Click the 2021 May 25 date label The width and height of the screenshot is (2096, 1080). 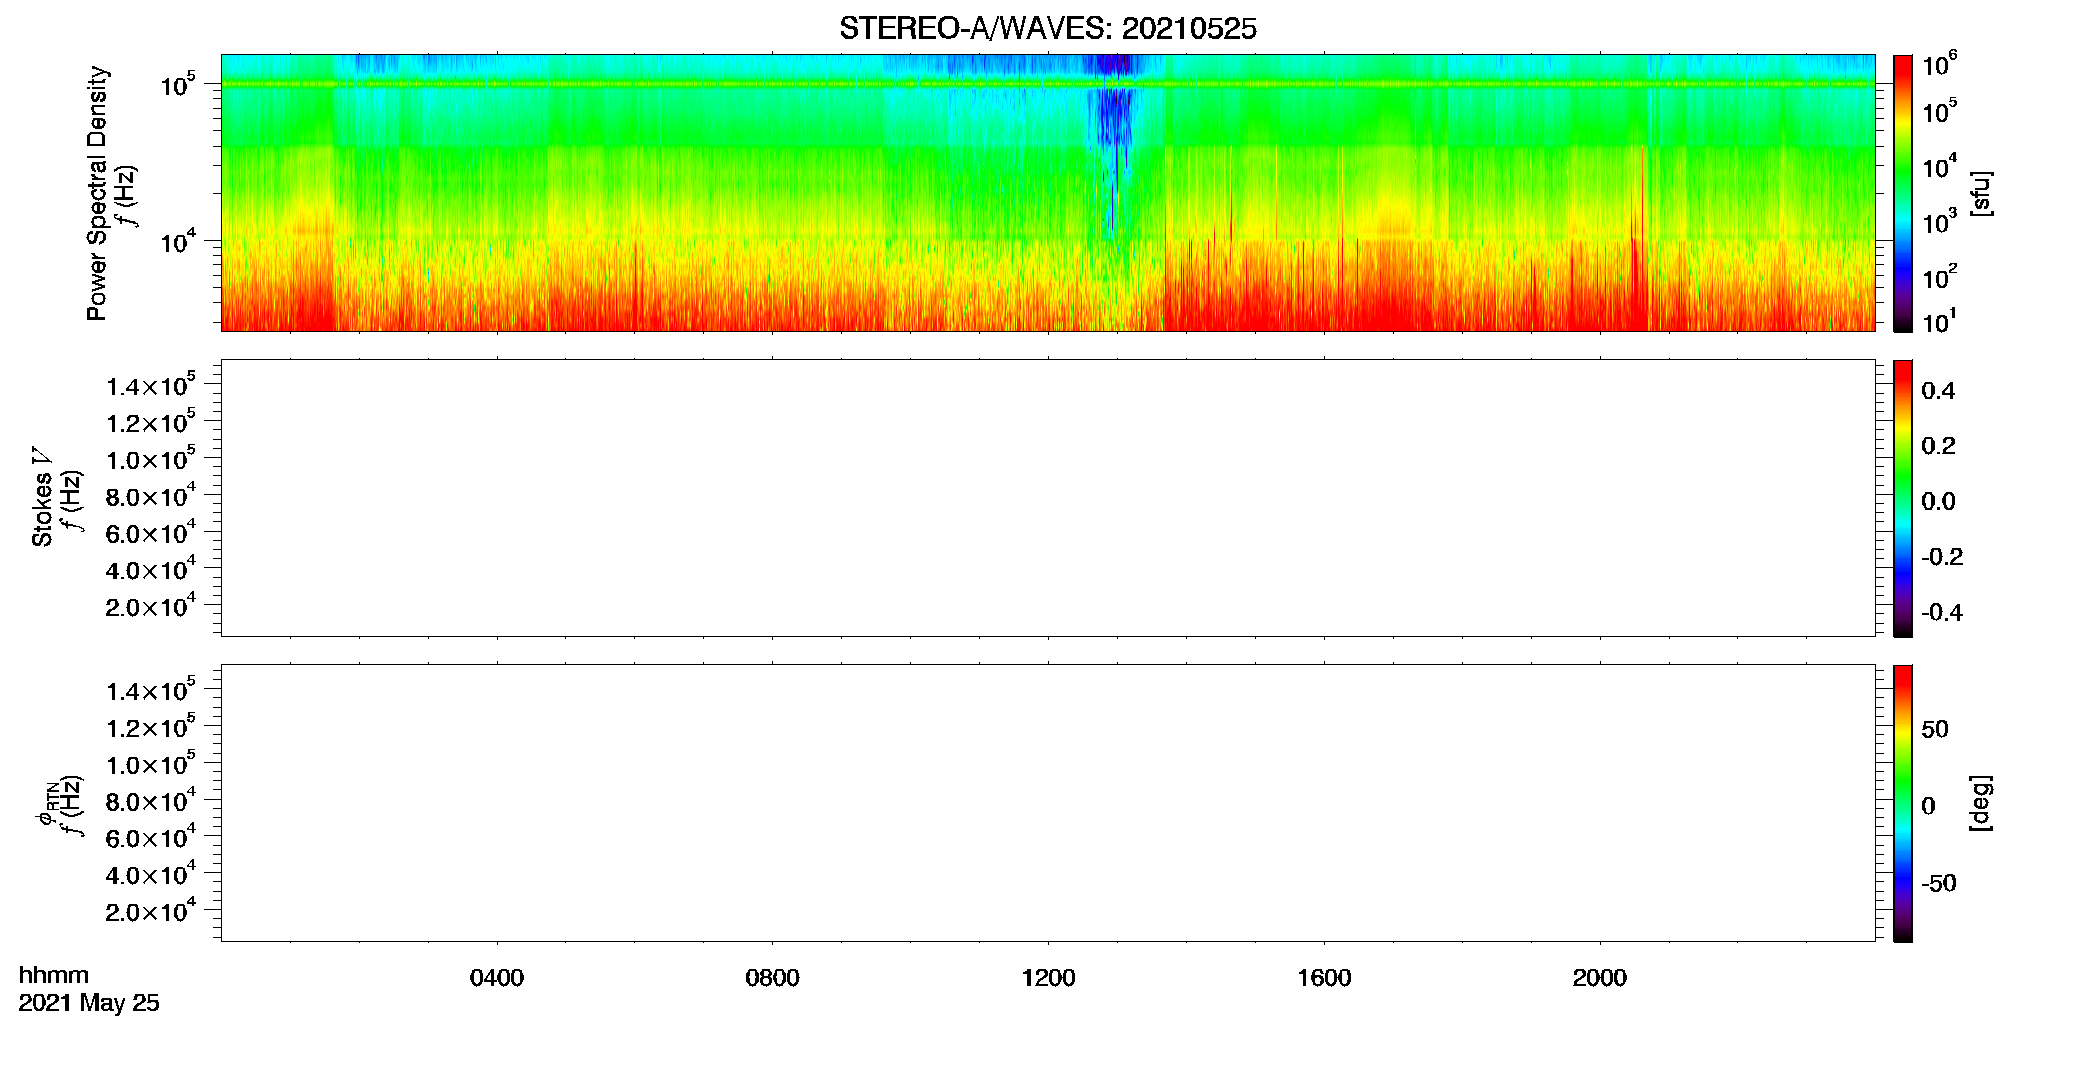89,1003
